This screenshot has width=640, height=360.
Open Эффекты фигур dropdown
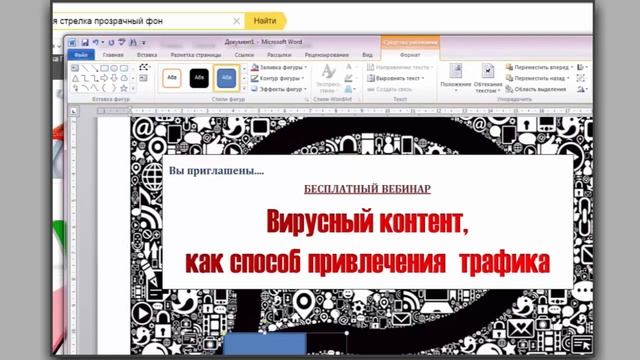click(279, 89)
